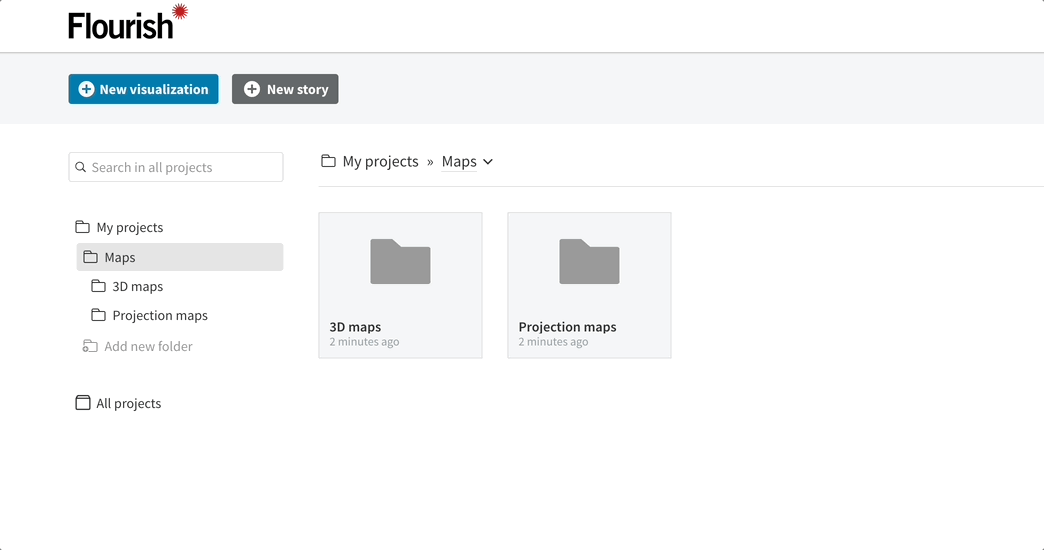Open the Projection maps folder card
1044x550 pixels.
click(x=589, y=285)
